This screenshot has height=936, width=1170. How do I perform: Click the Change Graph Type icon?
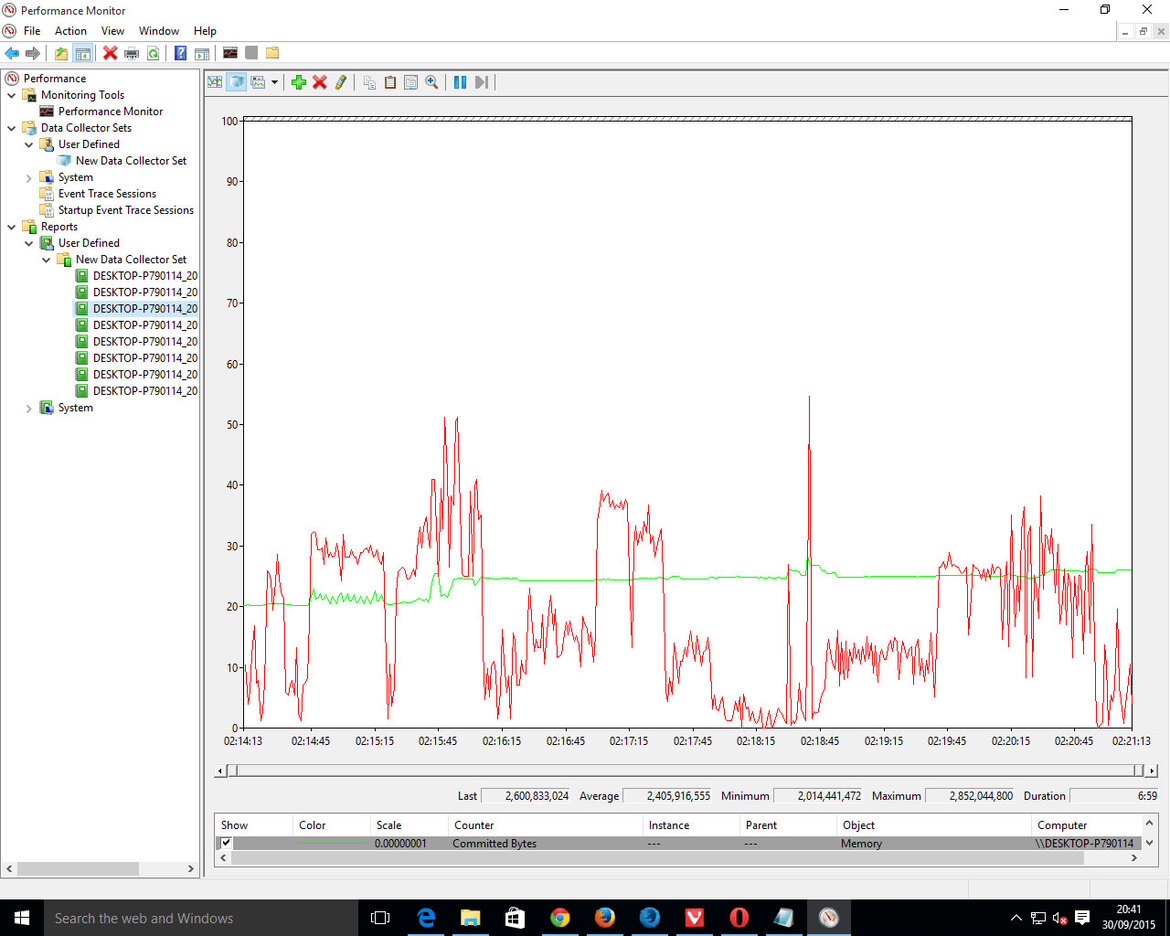[258, 82]
